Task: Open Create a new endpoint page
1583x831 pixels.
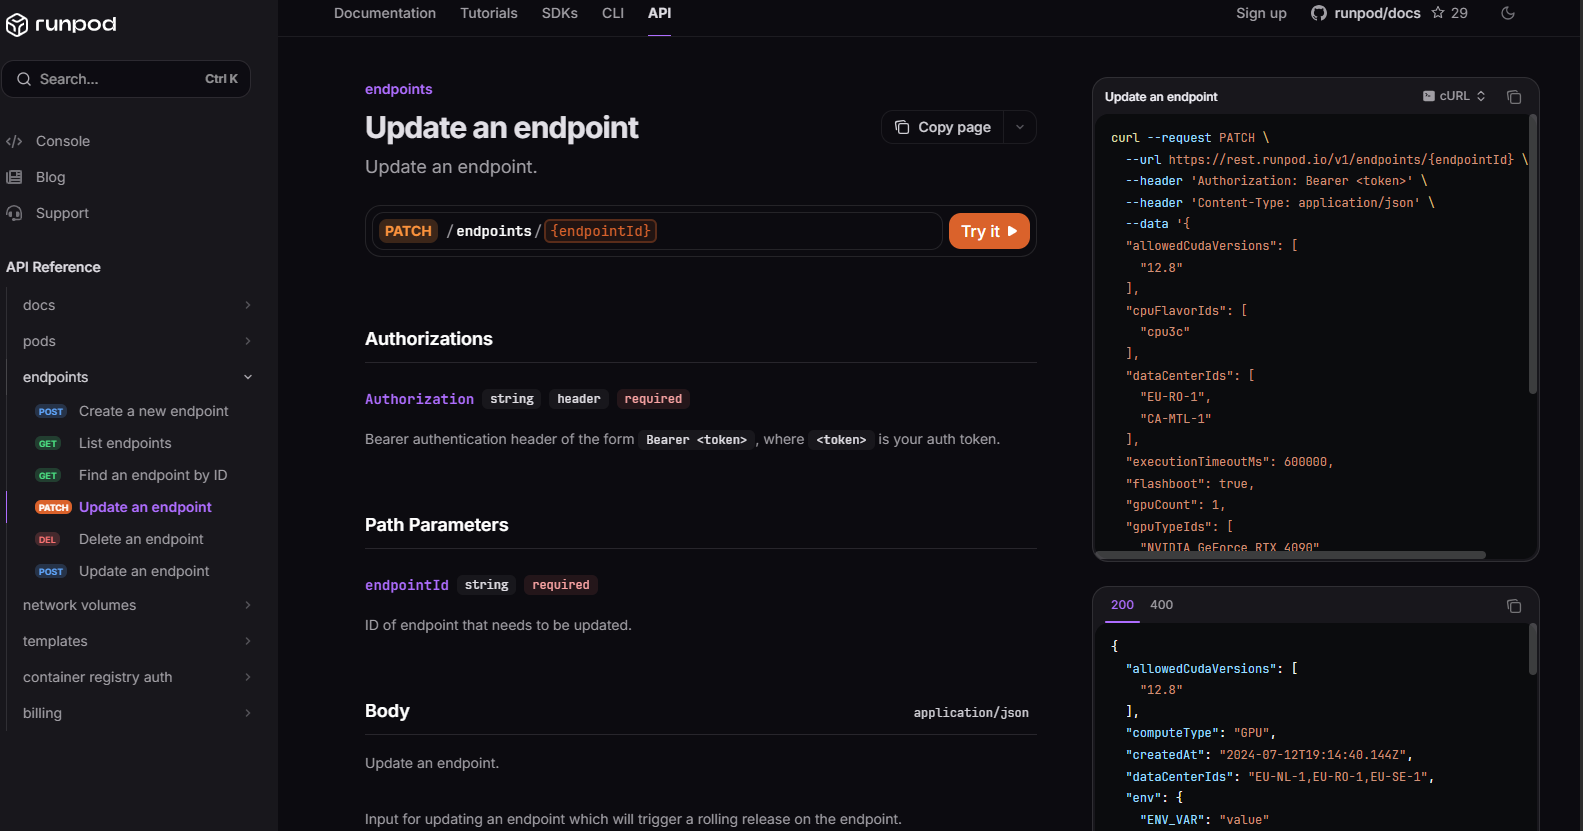Action: [x=154, y=411]
